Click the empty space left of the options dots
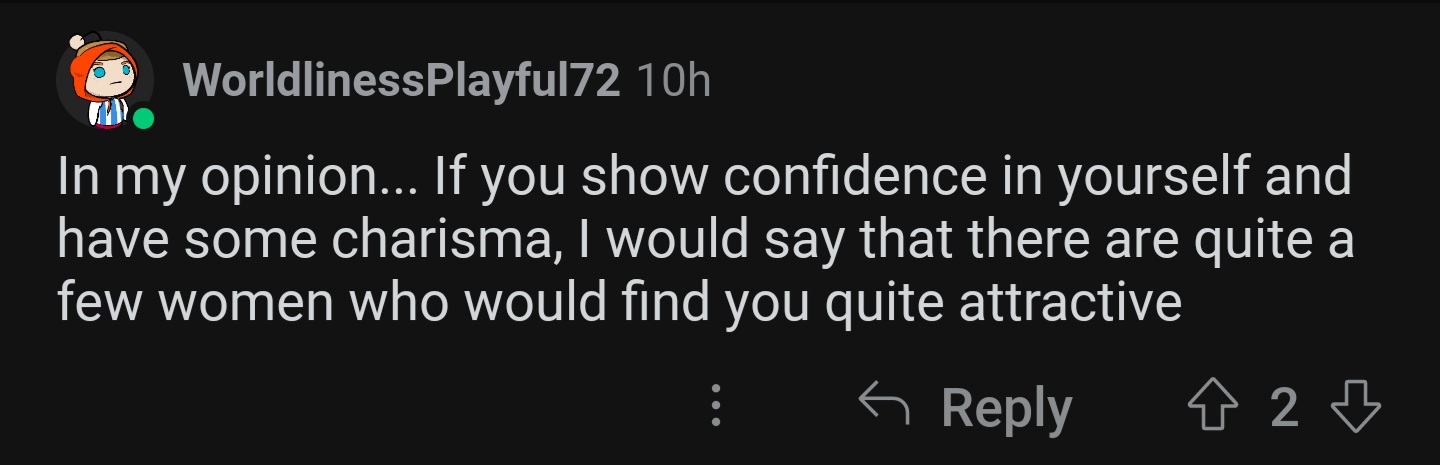 pos(380,408)
